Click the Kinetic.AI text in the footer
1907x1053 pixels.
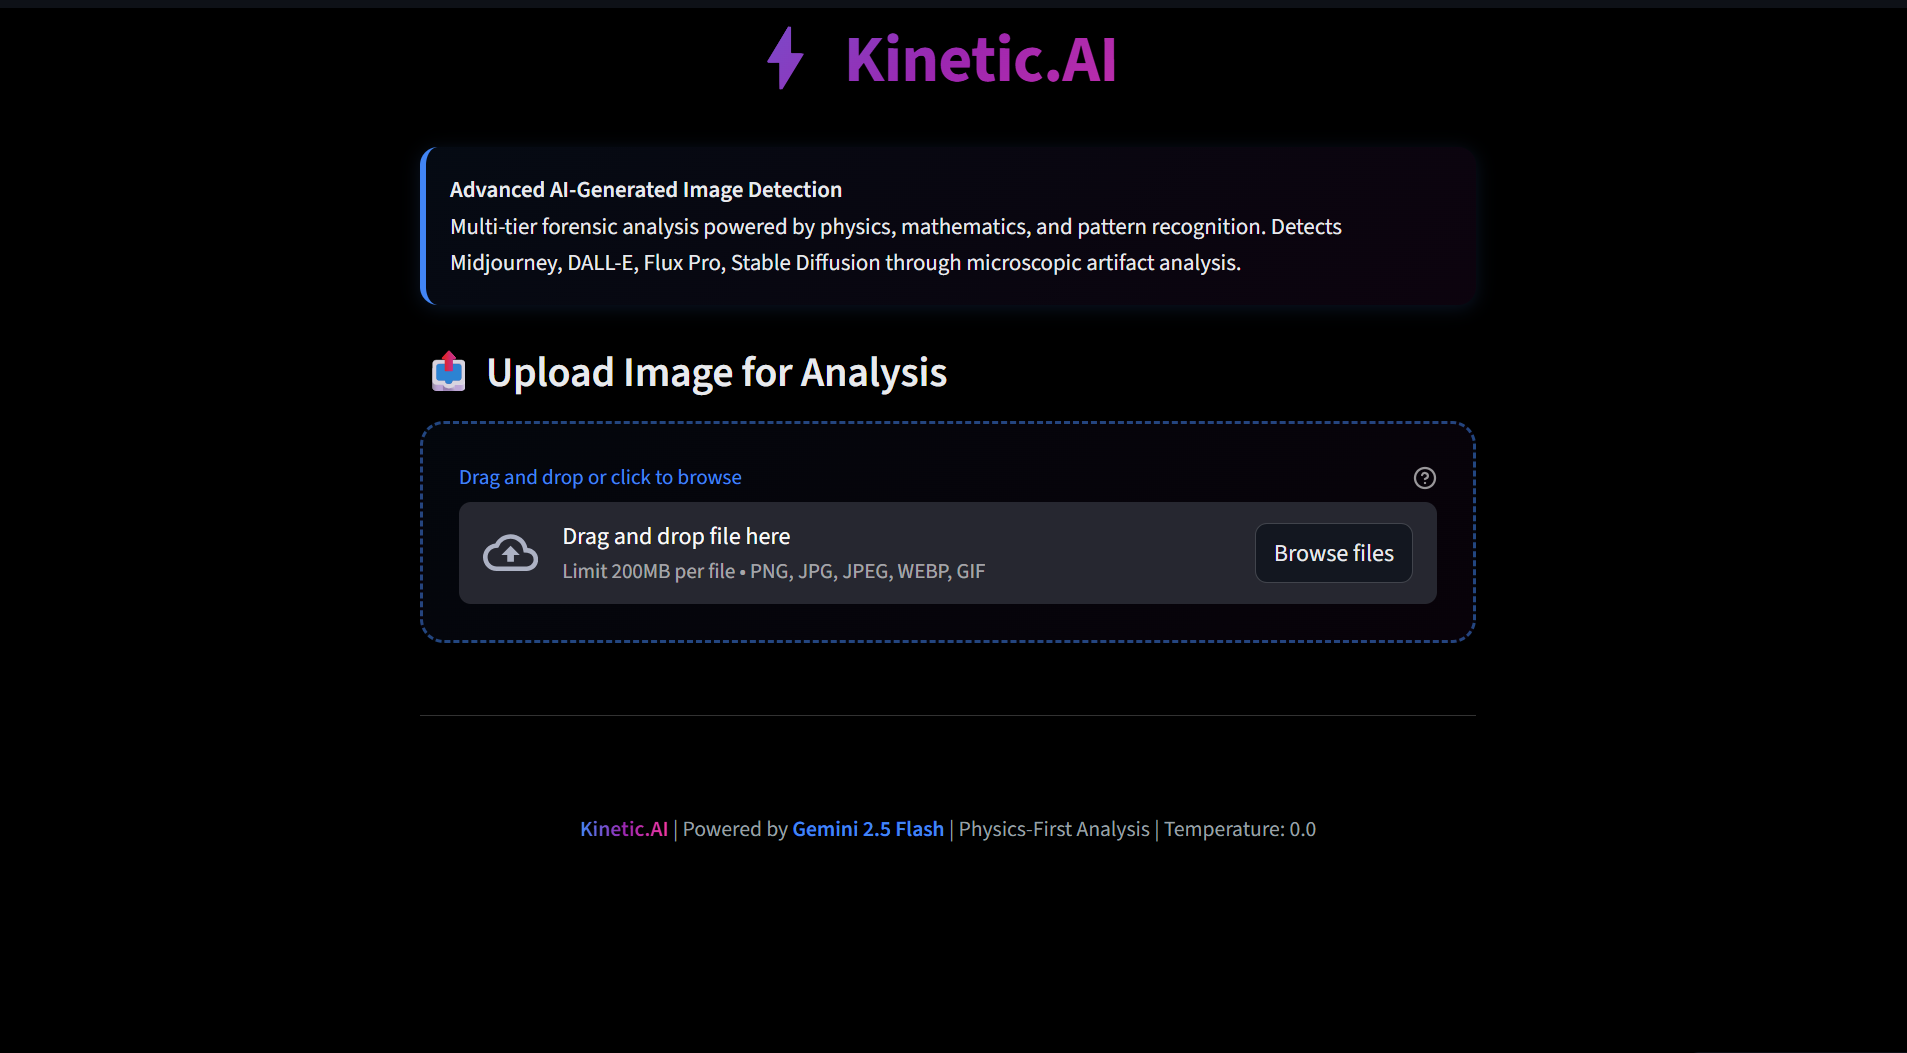pos(624,829)
